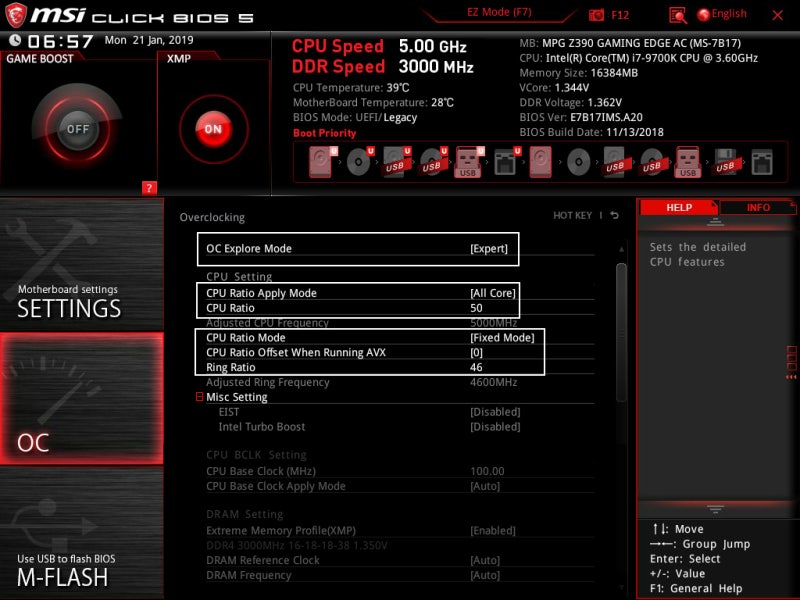Select the UEFI USB key boot icon
Image resolution: width=800 pixels, height=600 pixels.
(x=469, y=162)
